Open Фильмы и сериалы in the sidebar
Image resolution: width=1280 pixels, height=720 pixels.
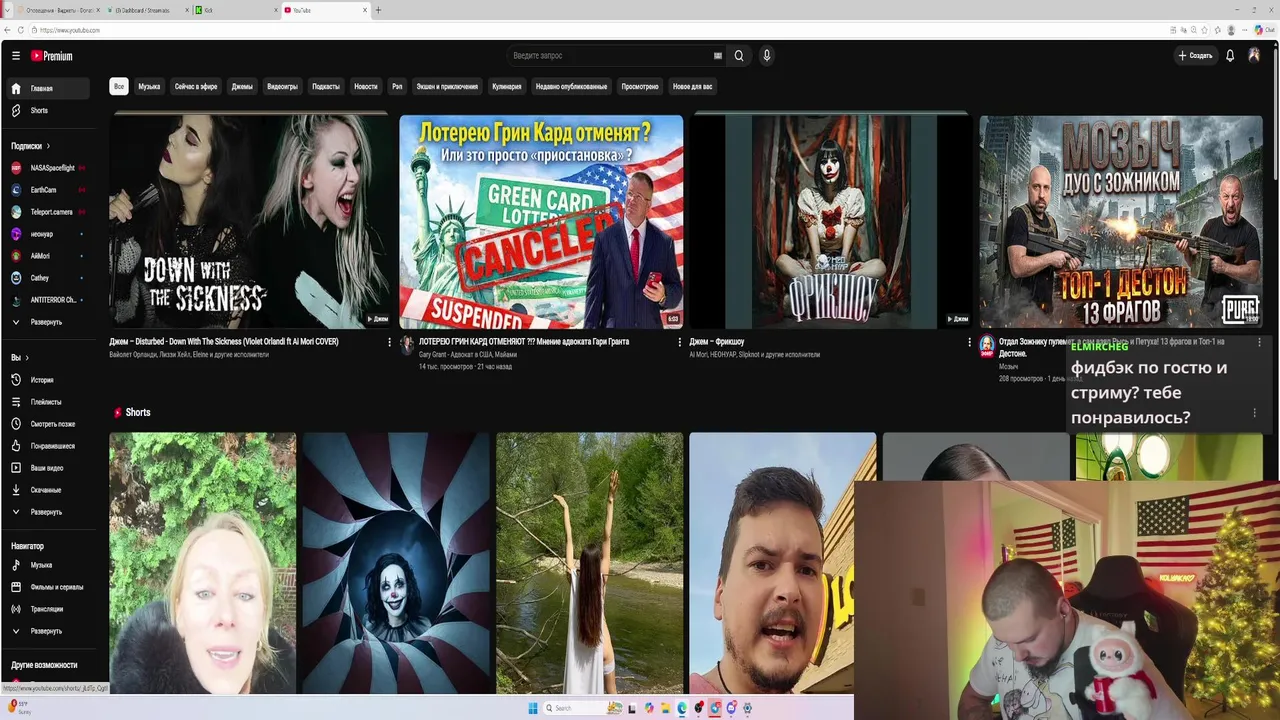point(48,587)
